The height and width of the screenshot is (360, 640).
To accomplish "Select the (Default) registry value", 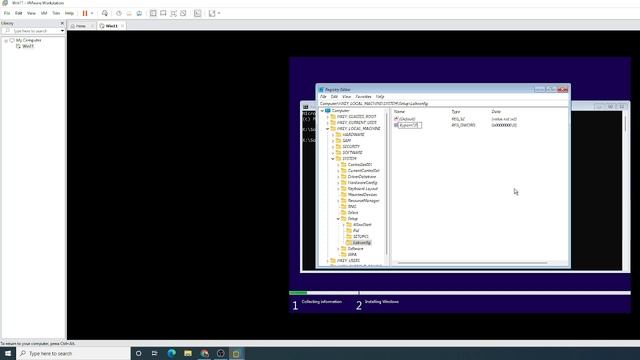I will pyautogui.click(x=407, y=119).
